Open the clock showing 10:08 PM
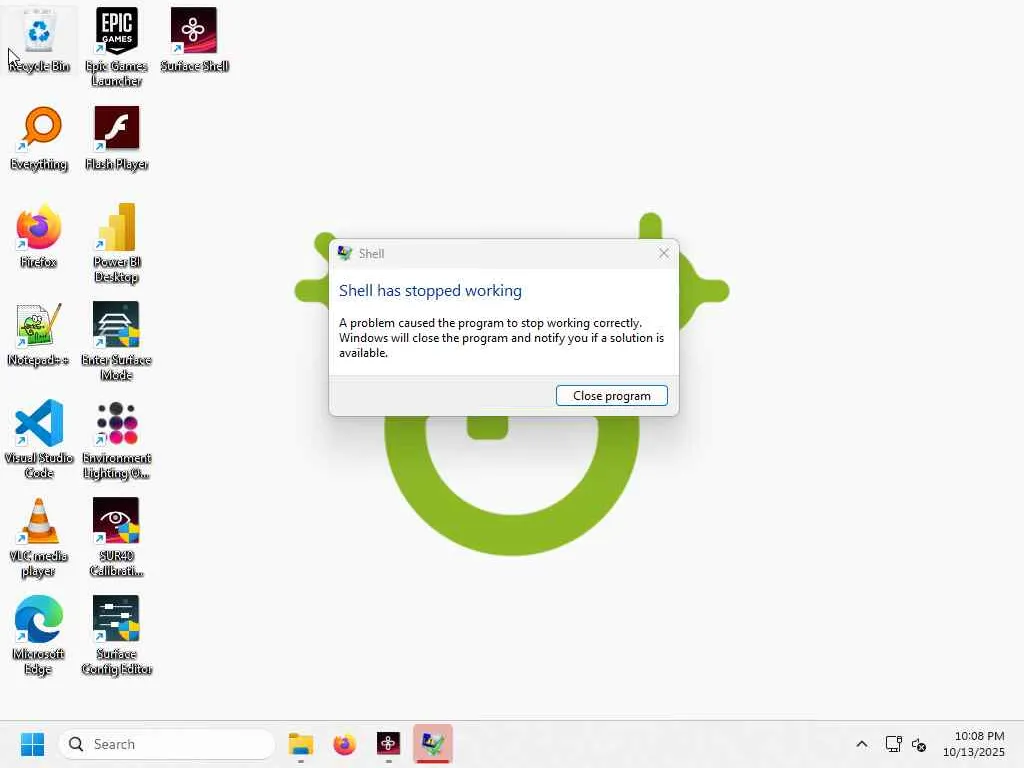 974,744
